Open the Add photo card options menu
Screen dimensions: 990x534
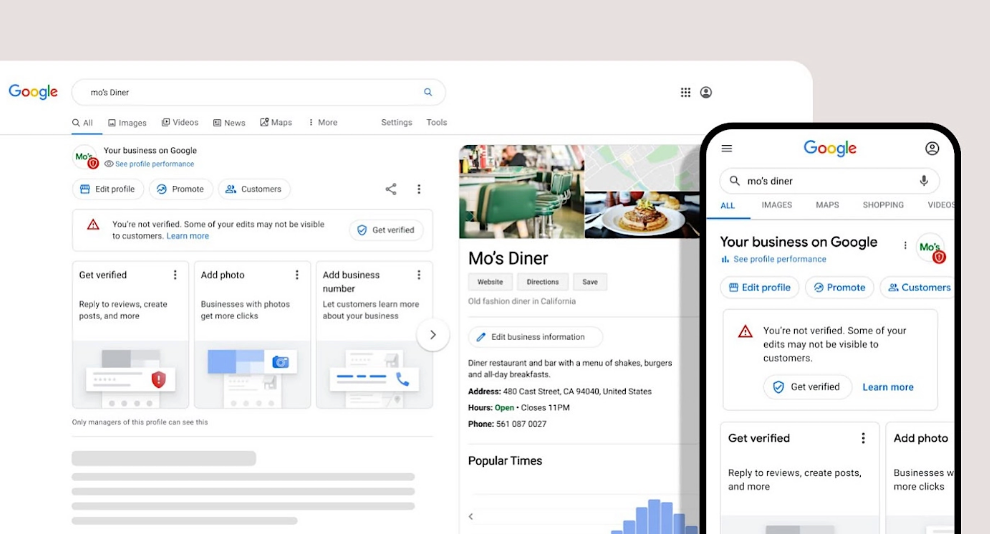click(x=297, y=275)
